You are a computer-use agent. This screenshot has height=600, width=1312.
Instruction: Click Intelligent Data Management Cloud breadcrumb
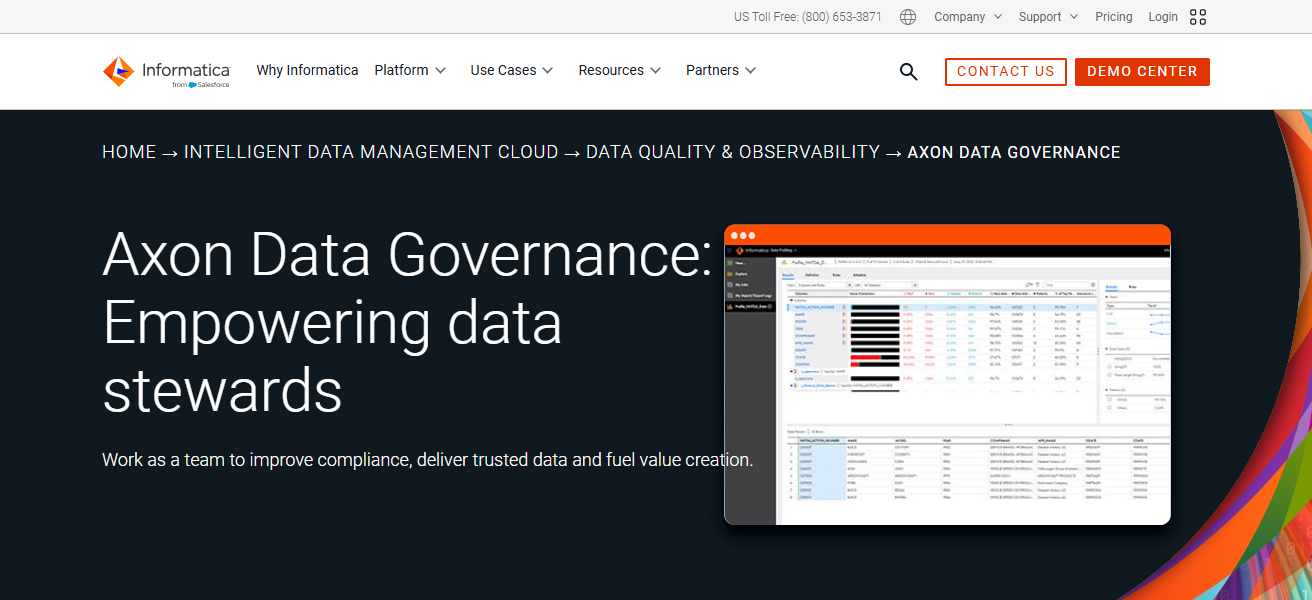371,153
